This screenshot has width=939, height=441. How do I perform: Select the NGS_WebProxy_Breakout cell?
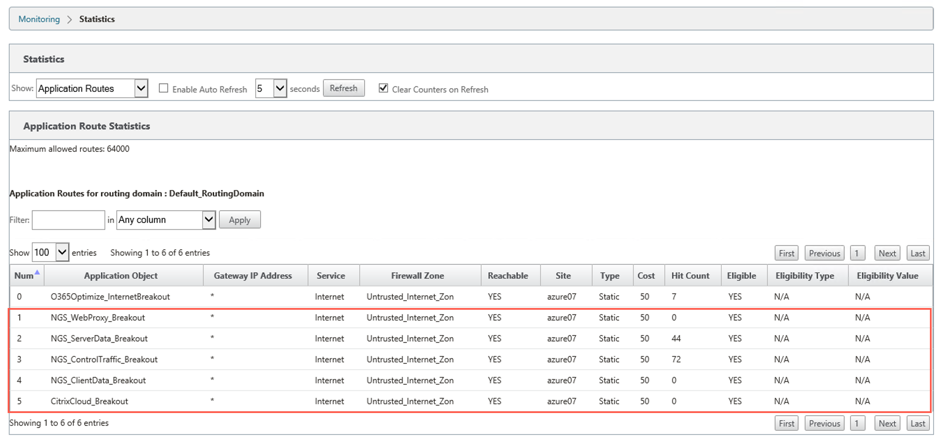coord(98,318)
